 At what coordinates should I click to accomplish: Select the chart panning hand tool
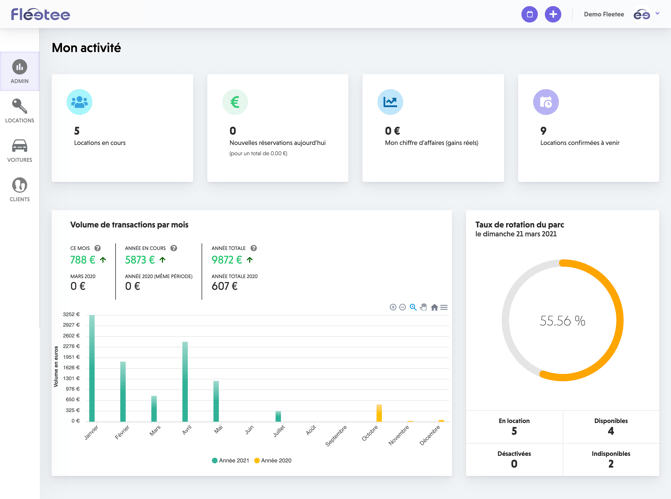(424, 307)
